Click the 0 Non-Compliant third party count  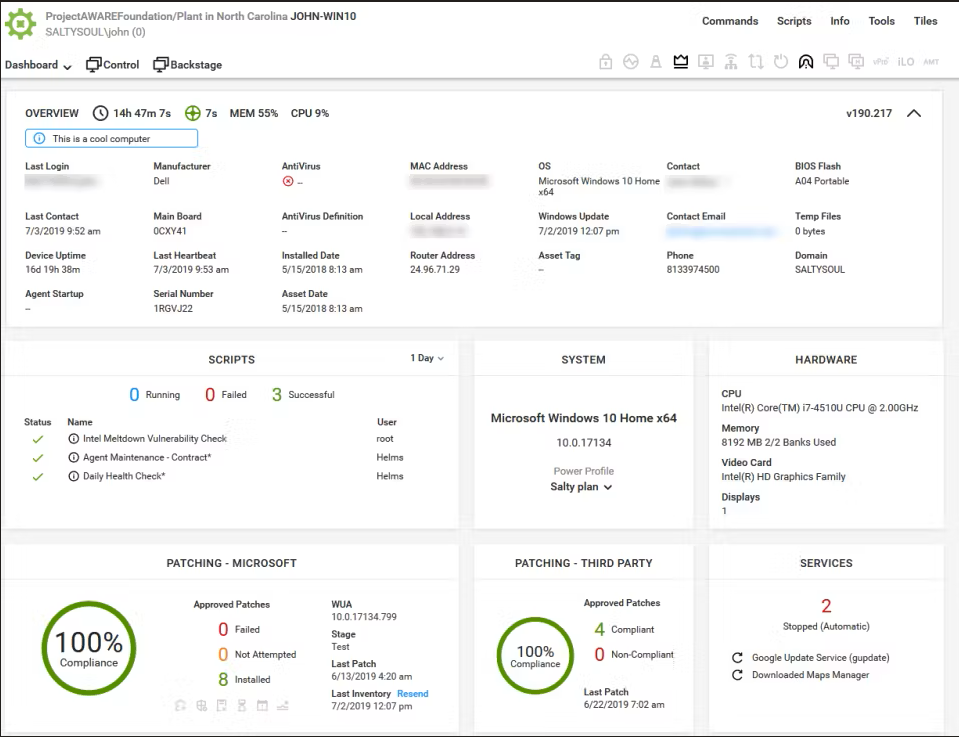[634, 654]
